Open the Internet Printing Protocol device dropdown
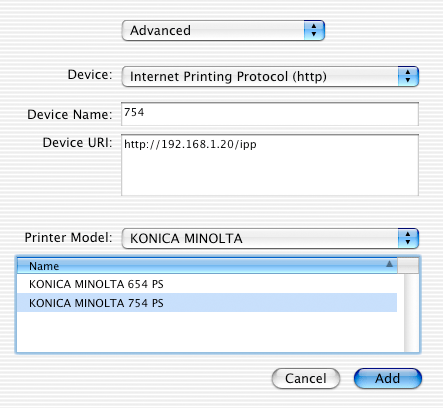This screenshot has width=443, height=408. [270, 77]
